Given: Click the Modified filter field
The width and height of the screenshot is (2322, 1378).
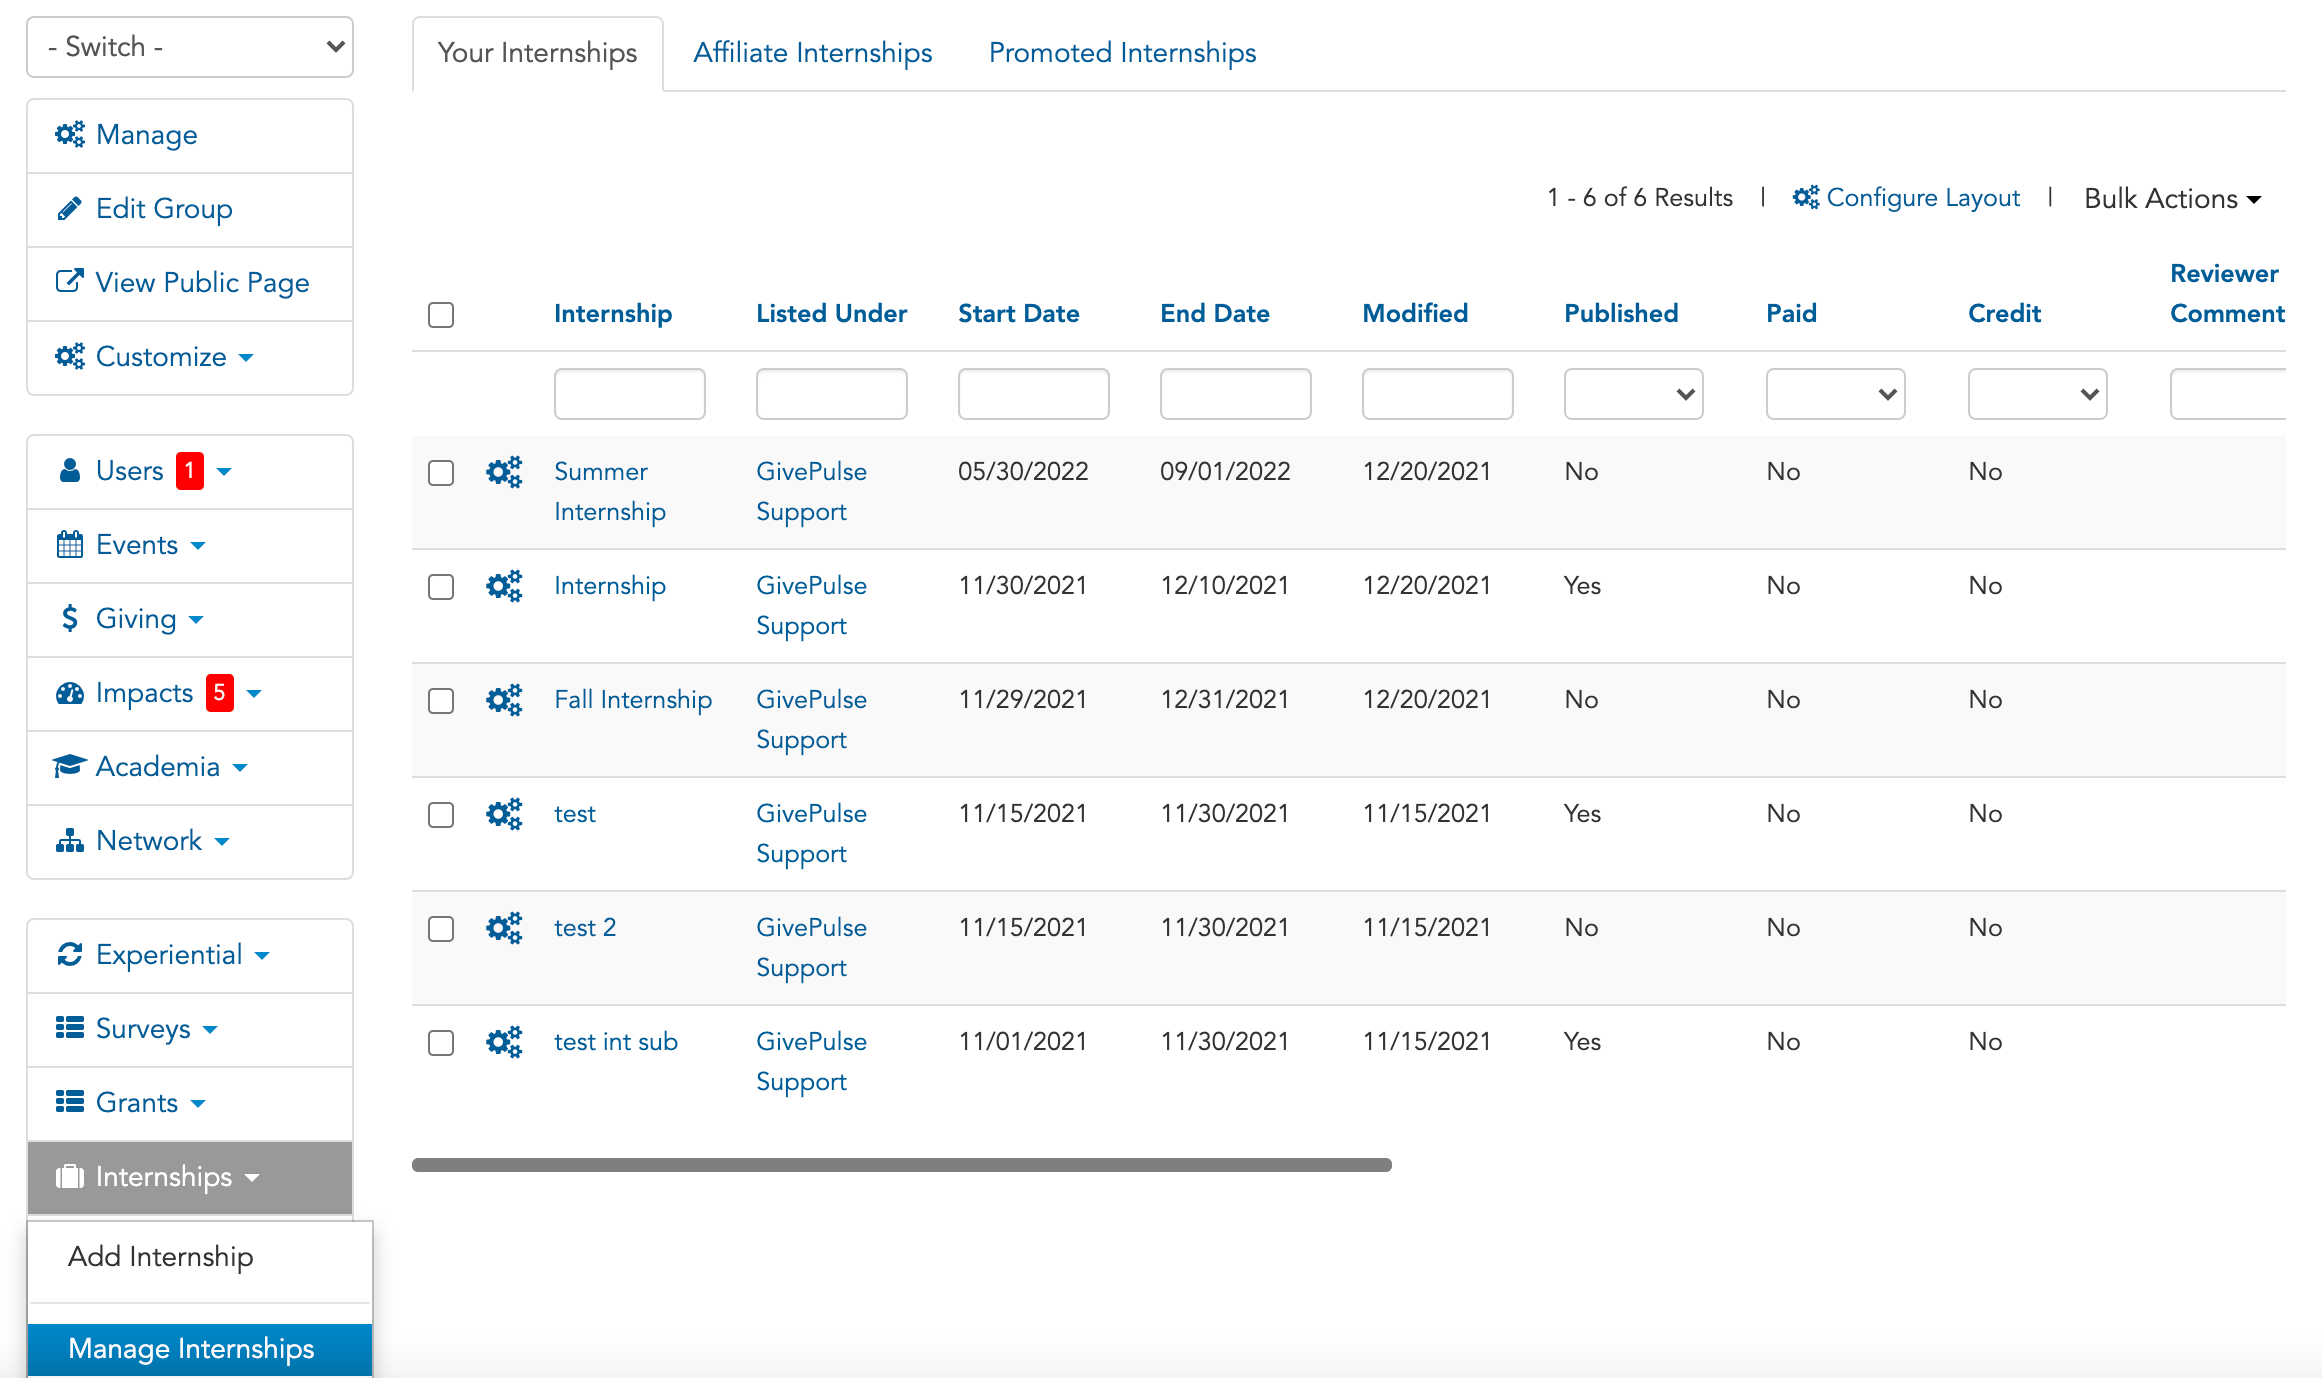Looking at the screenshot, I should [x=1437, y=394].
